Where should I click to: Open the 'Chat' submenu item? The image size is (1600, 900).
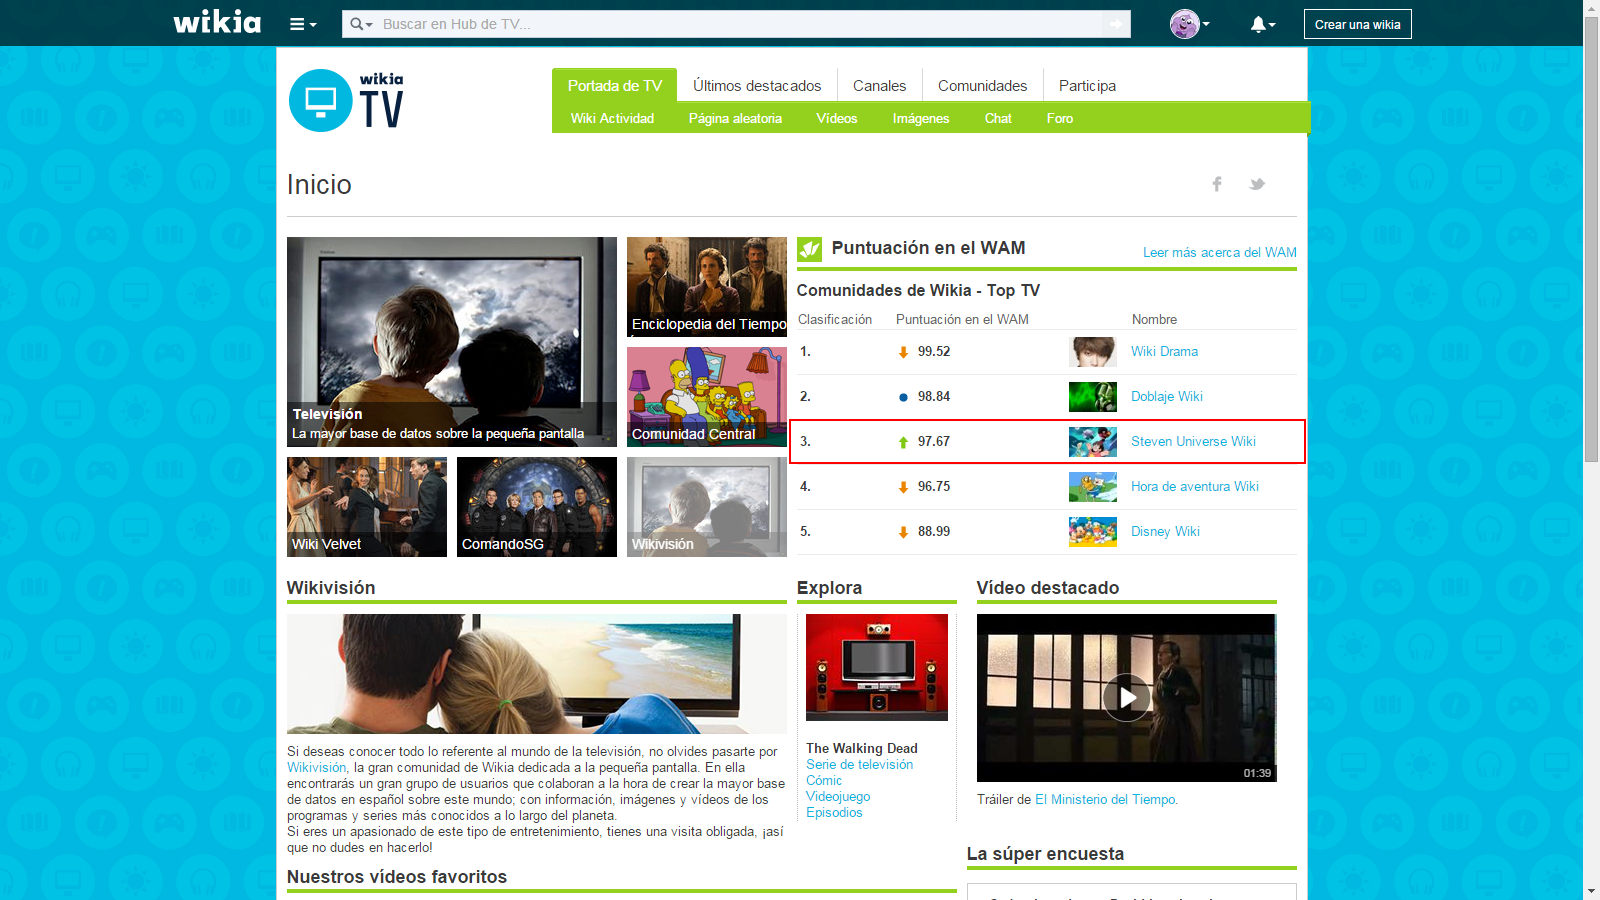click(x=998, y=118)
